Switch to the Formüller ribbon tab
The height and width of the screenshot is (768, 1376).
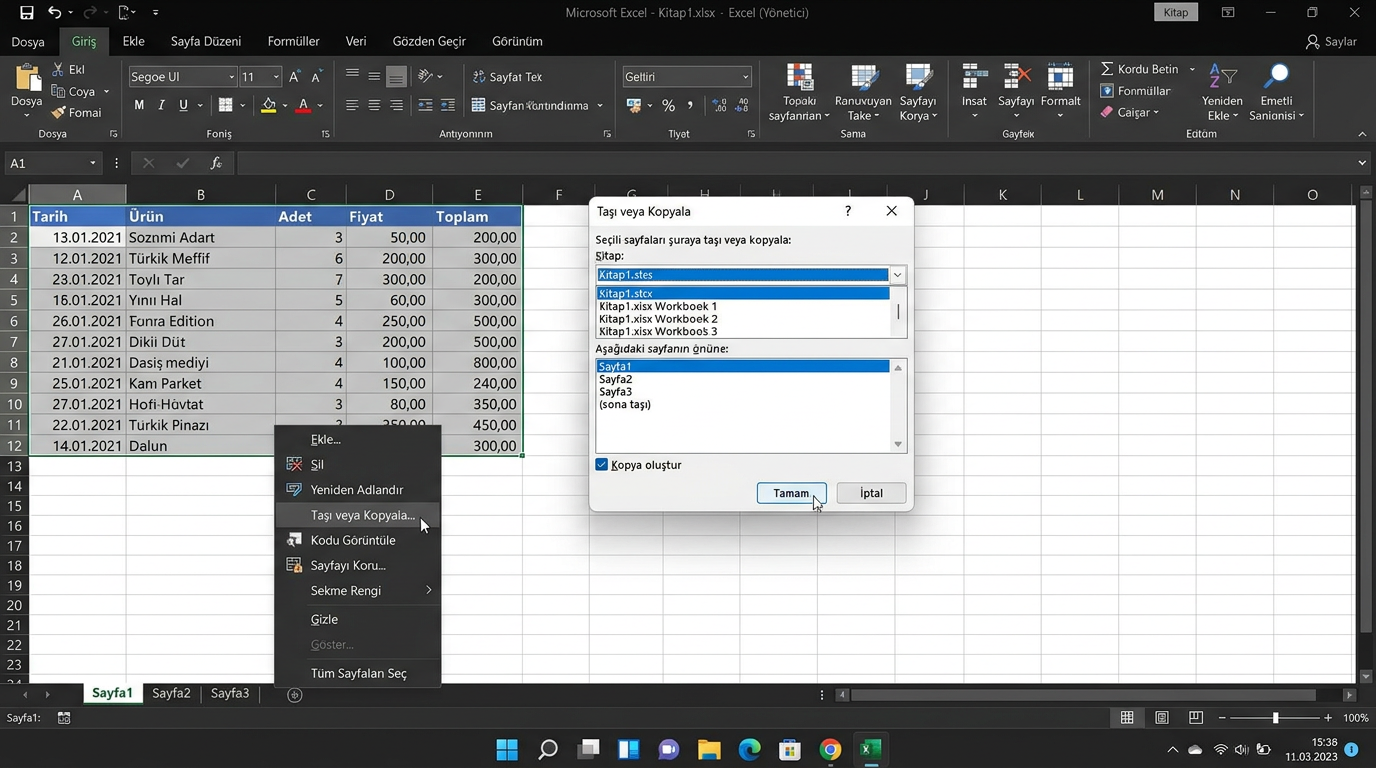[x=293, y=41]
